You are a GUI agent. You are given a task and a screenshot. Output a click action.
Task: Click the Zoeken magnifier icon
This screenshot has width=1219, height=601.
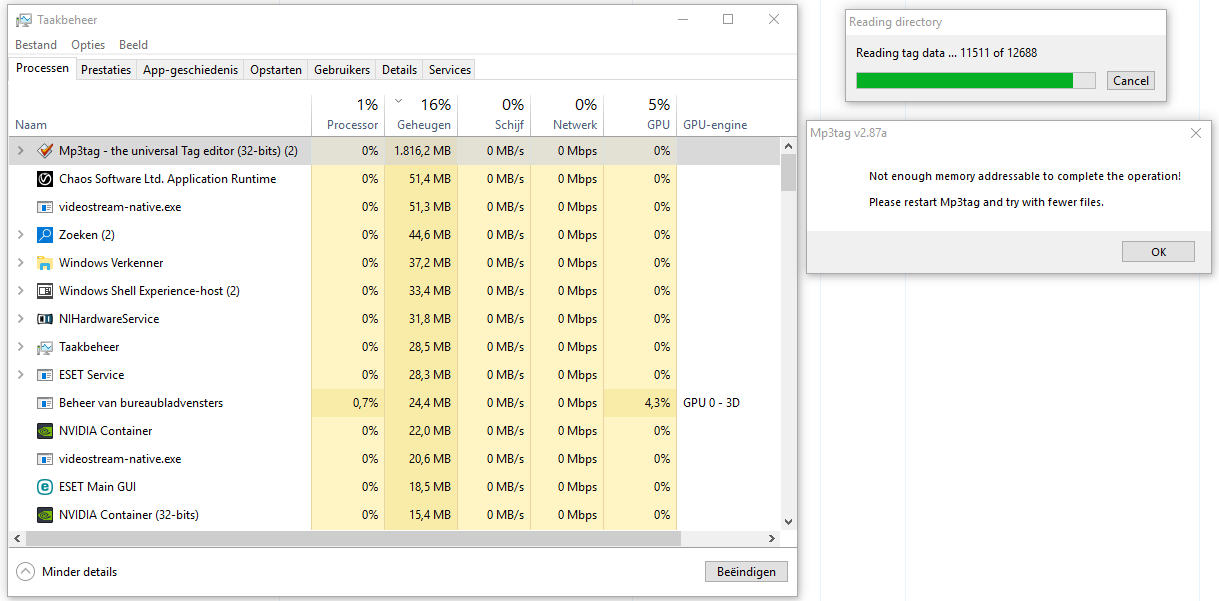[x=45, y=235]
